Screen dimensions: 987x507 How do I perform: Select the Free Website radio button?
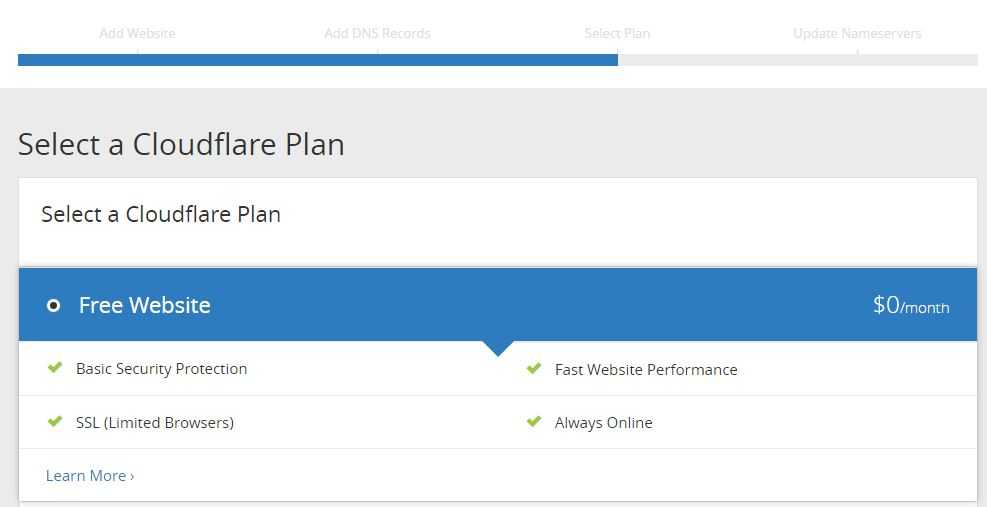point(54,305)
